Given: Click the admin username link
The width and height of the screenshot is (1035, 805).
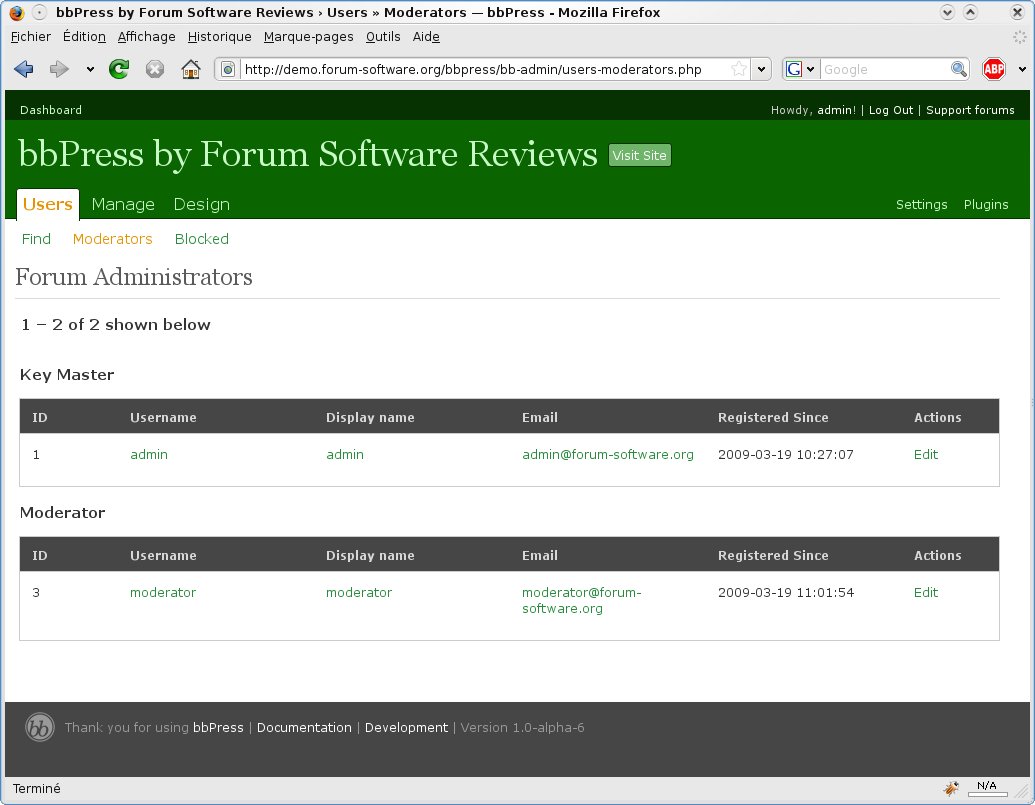Looking at the screenshot, I should 149,455.
